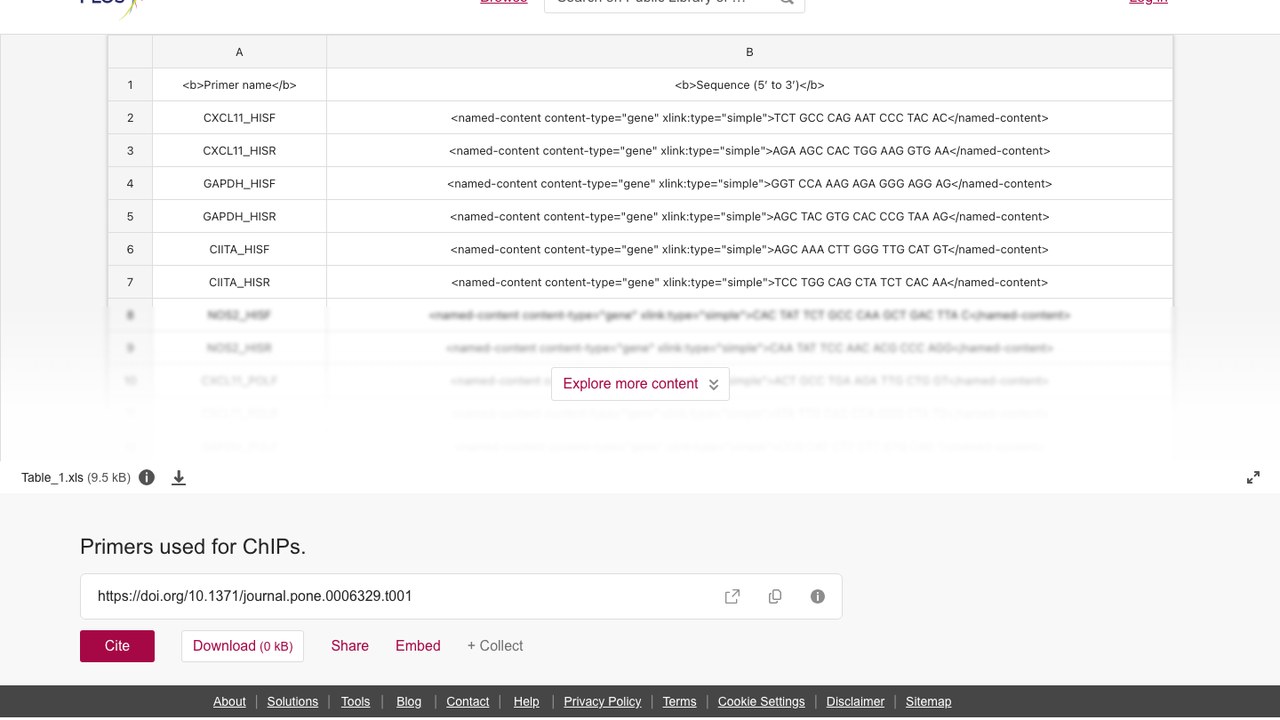Click the sequence GGT CCA AAG AGA cell
Viewport: 1280px width, 720px height.
[x=750, y=184]
